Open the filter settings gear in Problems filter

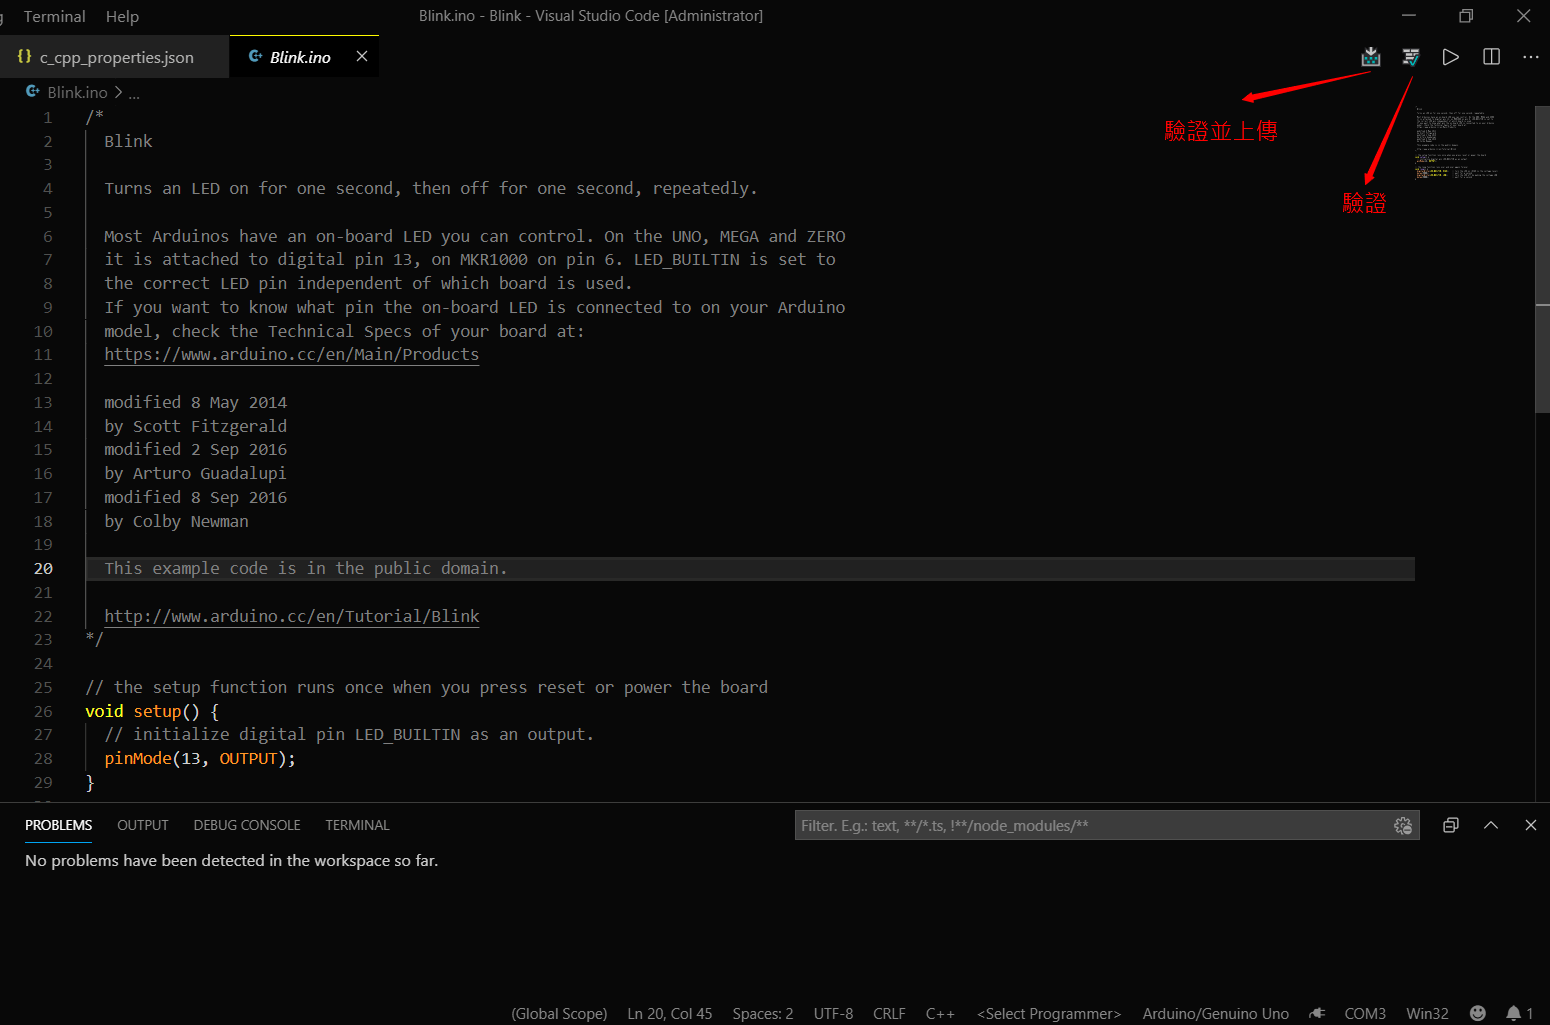[1403, 825]
